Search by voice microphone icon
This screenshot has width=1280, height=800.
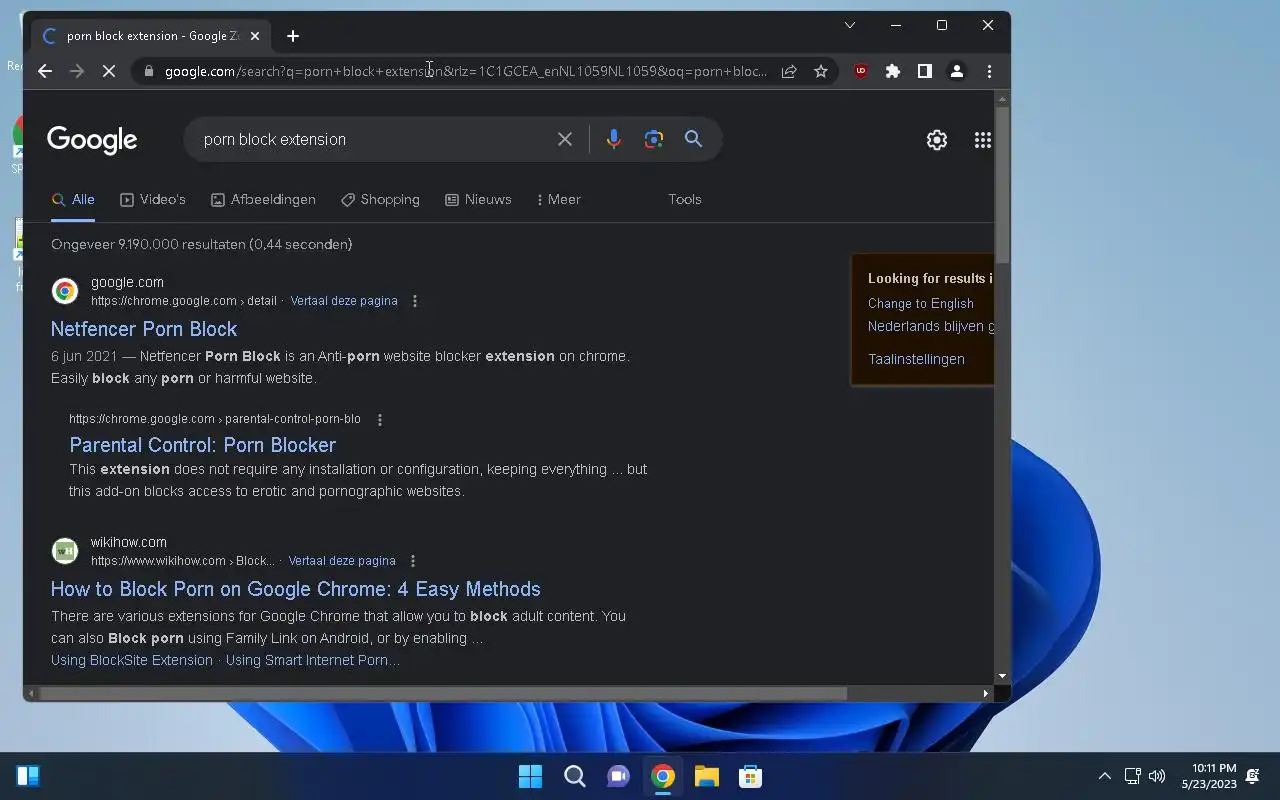614,139
